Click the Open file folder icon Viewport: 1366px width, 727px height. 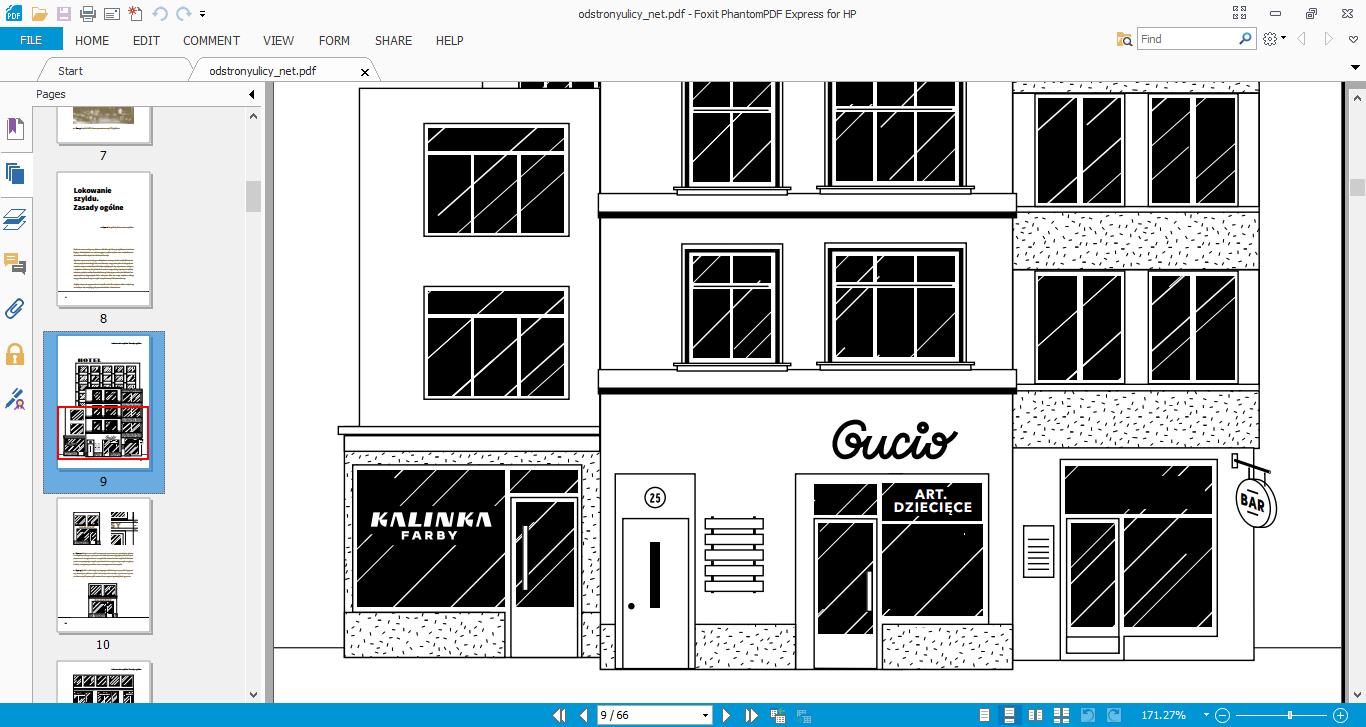click(x=39, y=14)
